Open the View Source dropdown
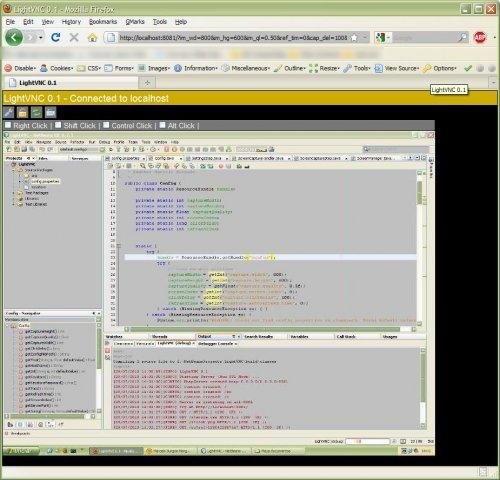500x480 pixels. (x=397, y=68)
